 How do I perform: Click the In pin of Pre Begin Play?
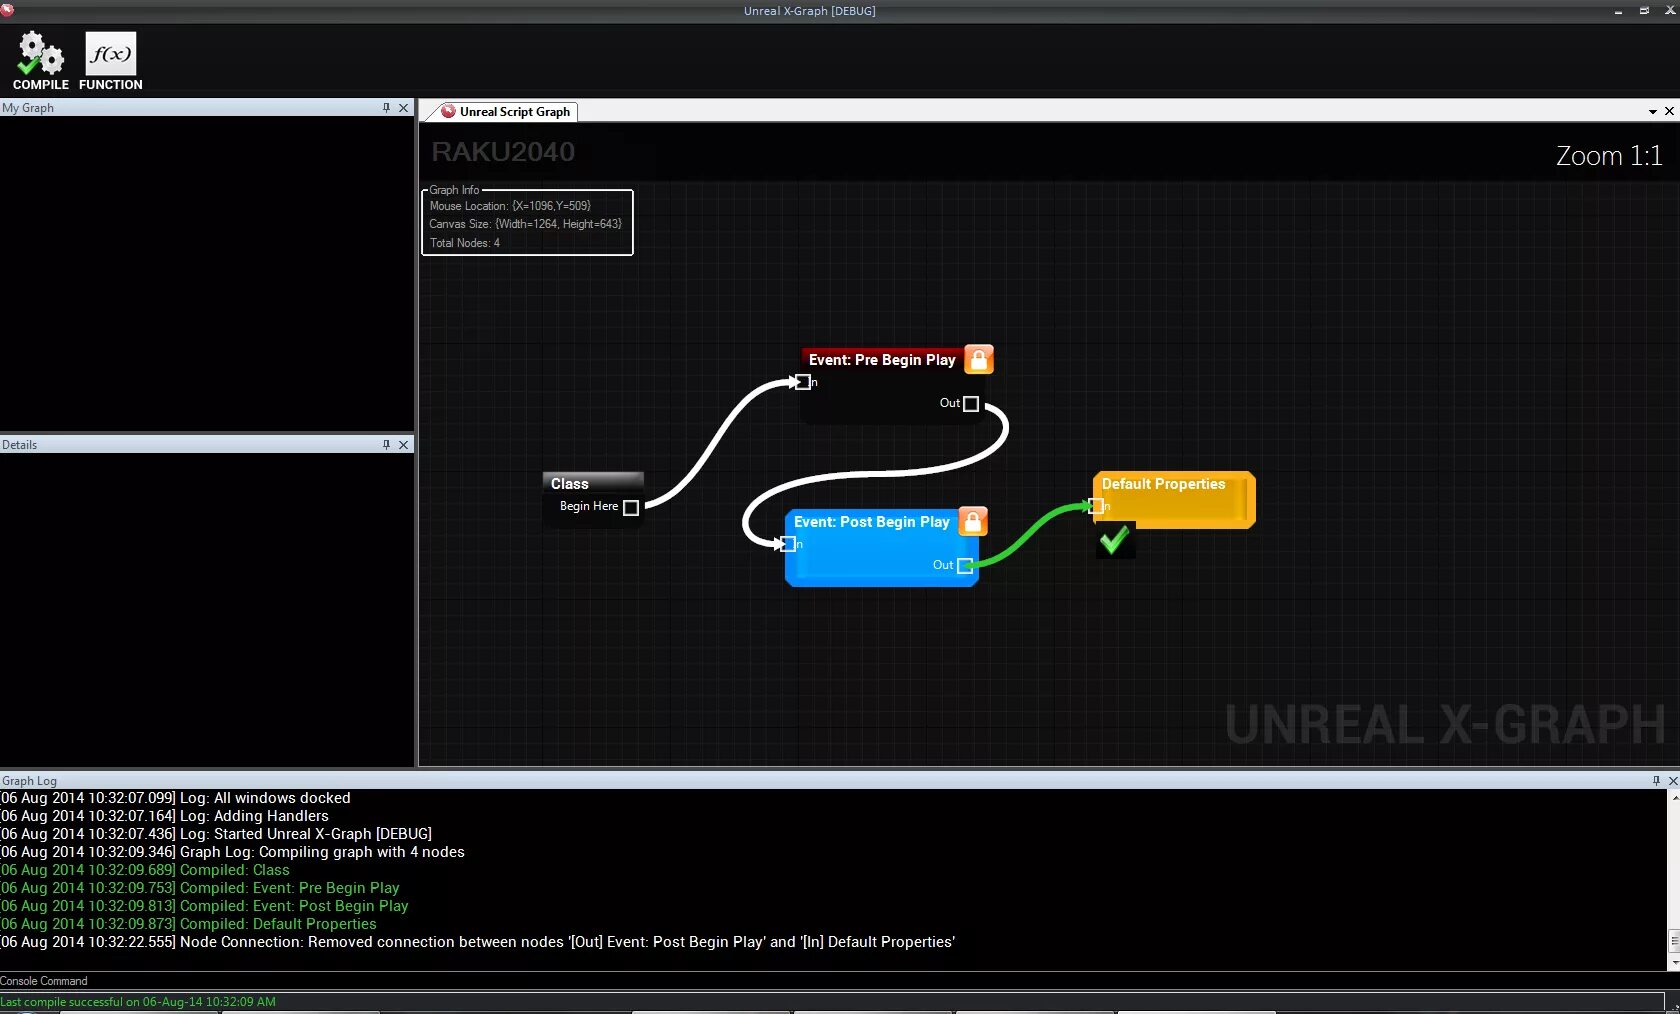[802, 382]
